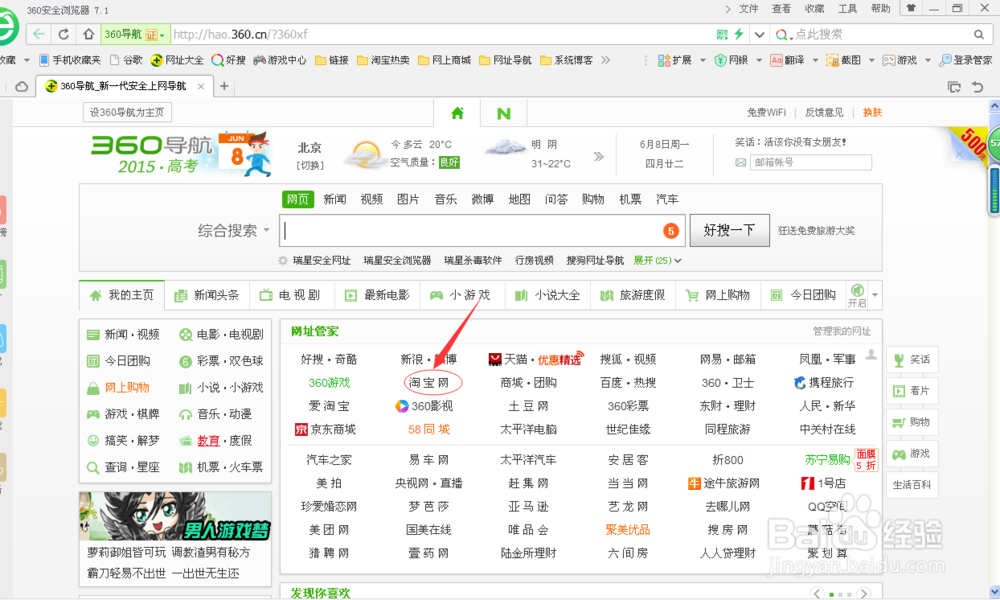Click the blue memory accelerator gauge
This screenshot has height=600, width=1000.
point(994,191)
